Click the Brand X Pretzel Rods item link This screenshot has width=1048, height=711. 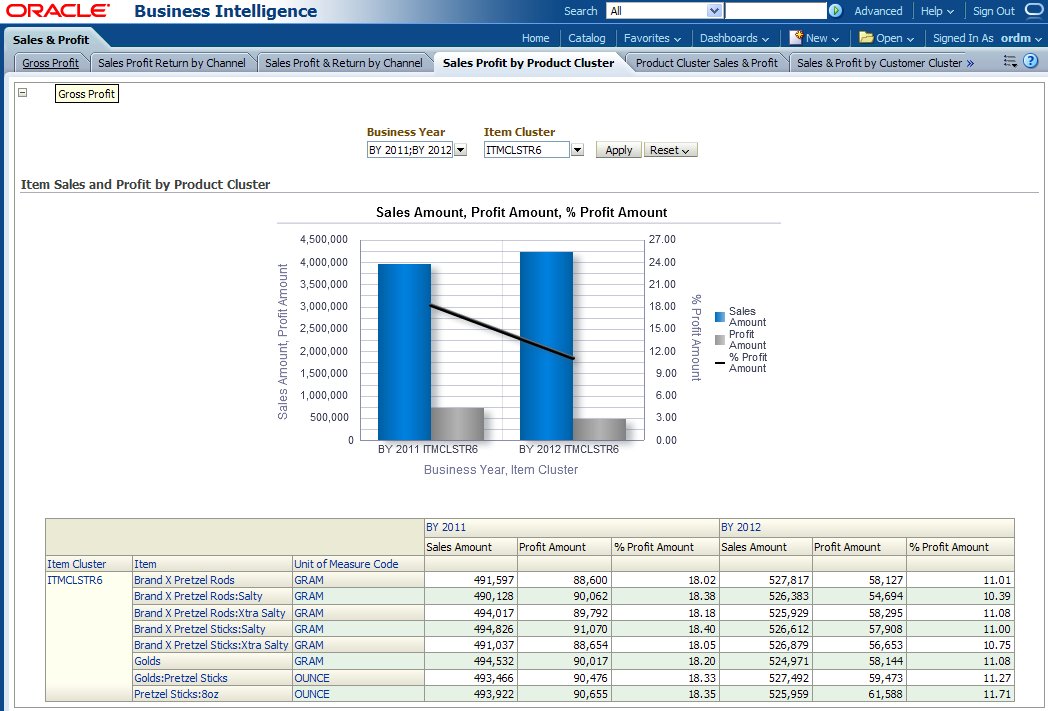[184, 580]
